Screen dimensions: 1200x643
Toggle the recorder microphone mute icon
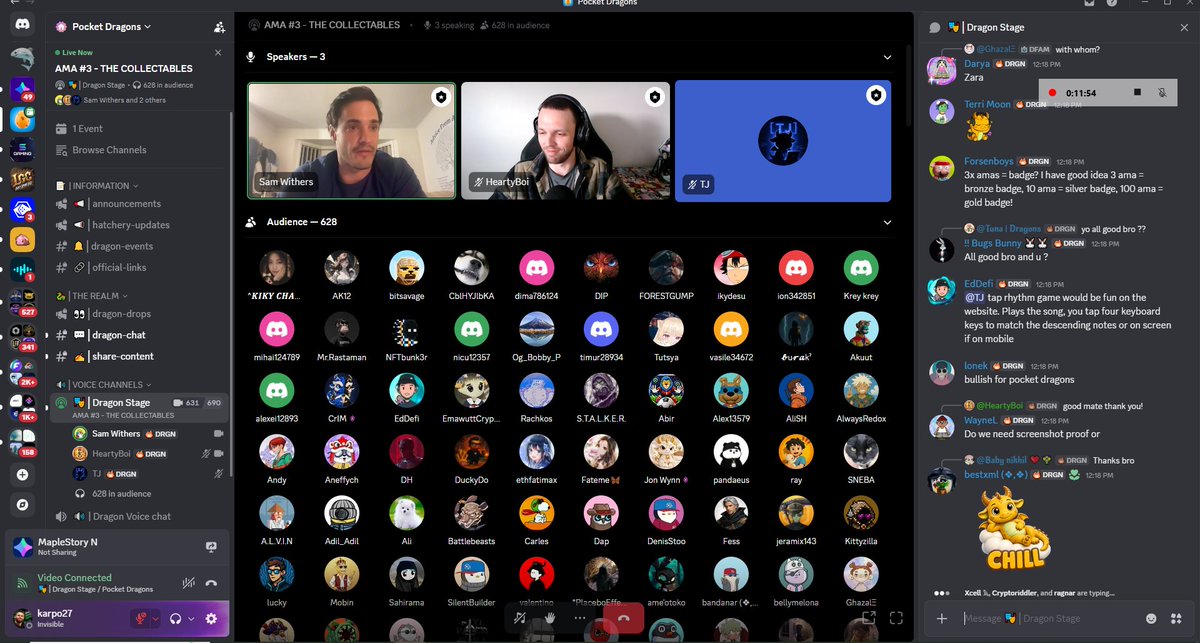pyautogui.click(x=1162, y=92)
